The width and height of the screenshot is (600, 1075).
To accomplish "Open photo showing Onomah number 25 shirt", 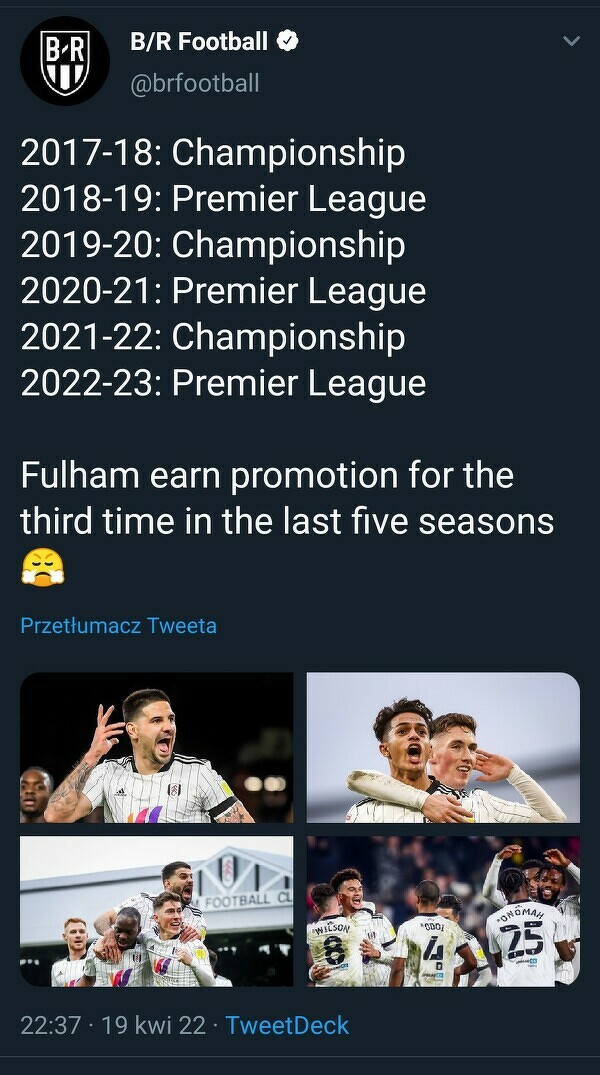I will tap(443, 911).
